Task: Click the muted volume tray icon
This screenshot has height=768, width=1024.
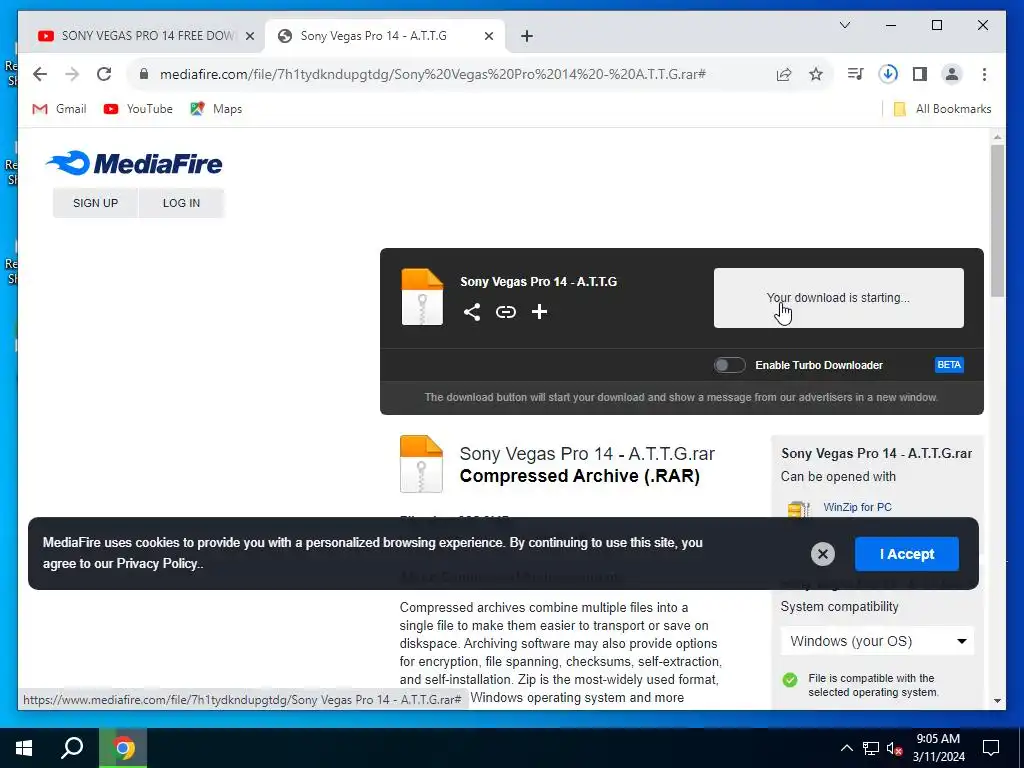Action: pos(895,748)
